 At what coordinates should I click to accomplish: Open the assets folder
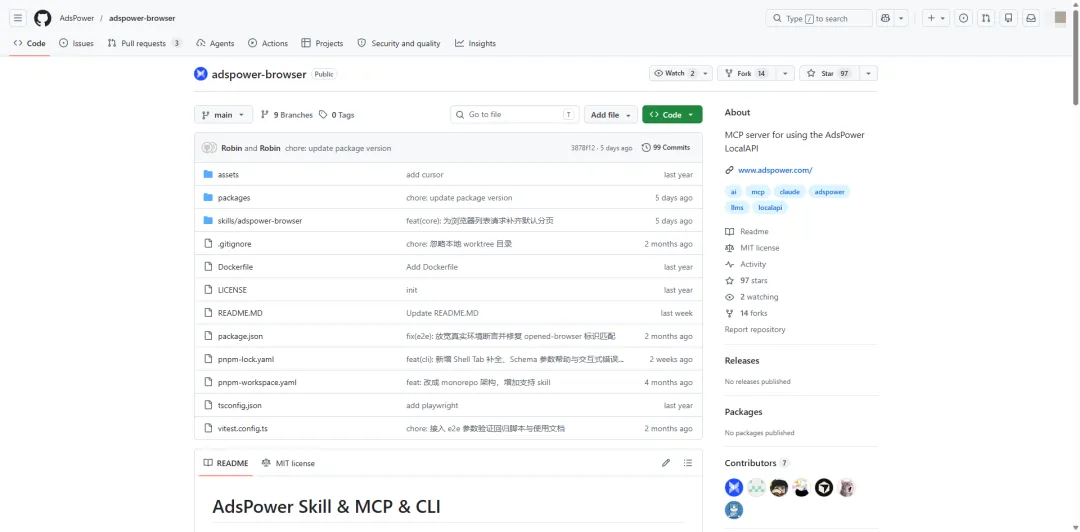(228, 175)
